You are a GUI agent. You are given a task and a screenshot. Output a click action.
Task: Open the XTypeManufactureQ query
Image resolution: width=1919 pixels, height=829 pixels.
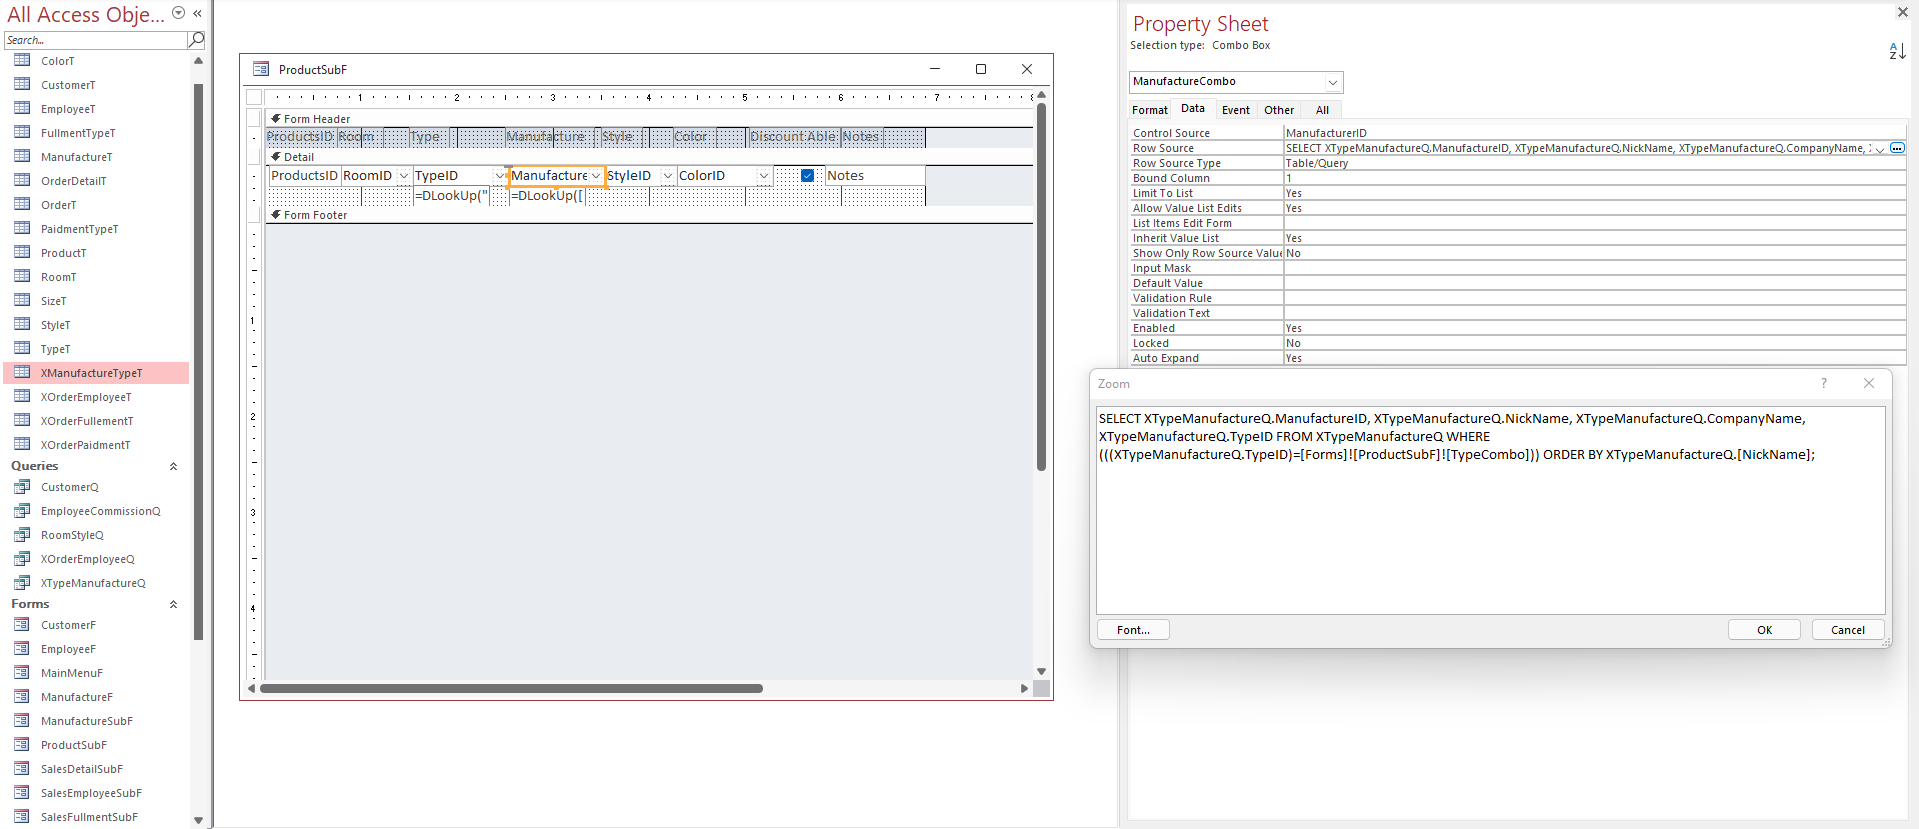click(x=92, y=583)
